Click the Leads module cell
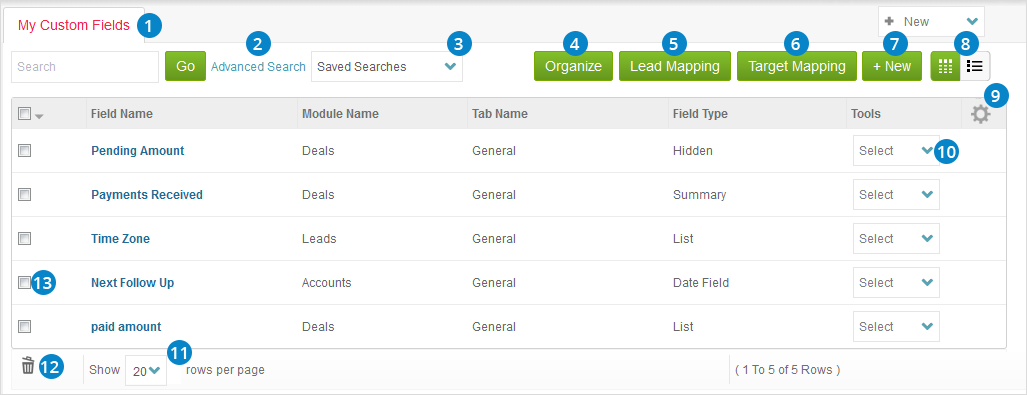 [319, 238]
